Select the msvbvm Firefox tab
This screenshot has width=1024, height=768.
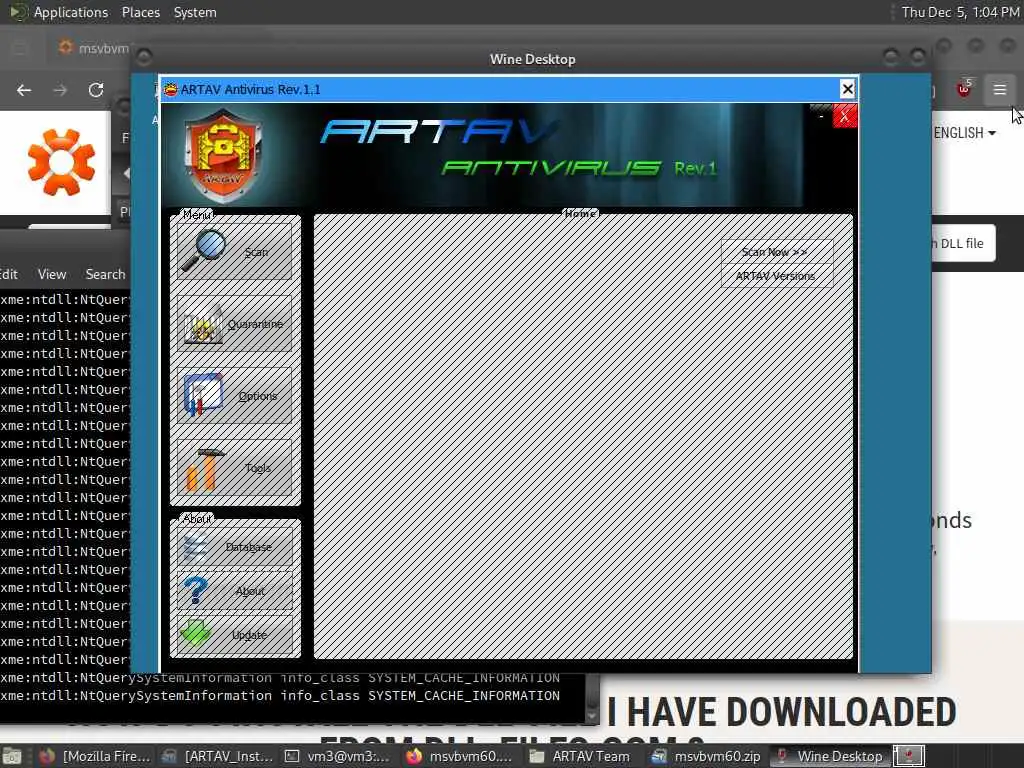point(93,48)
